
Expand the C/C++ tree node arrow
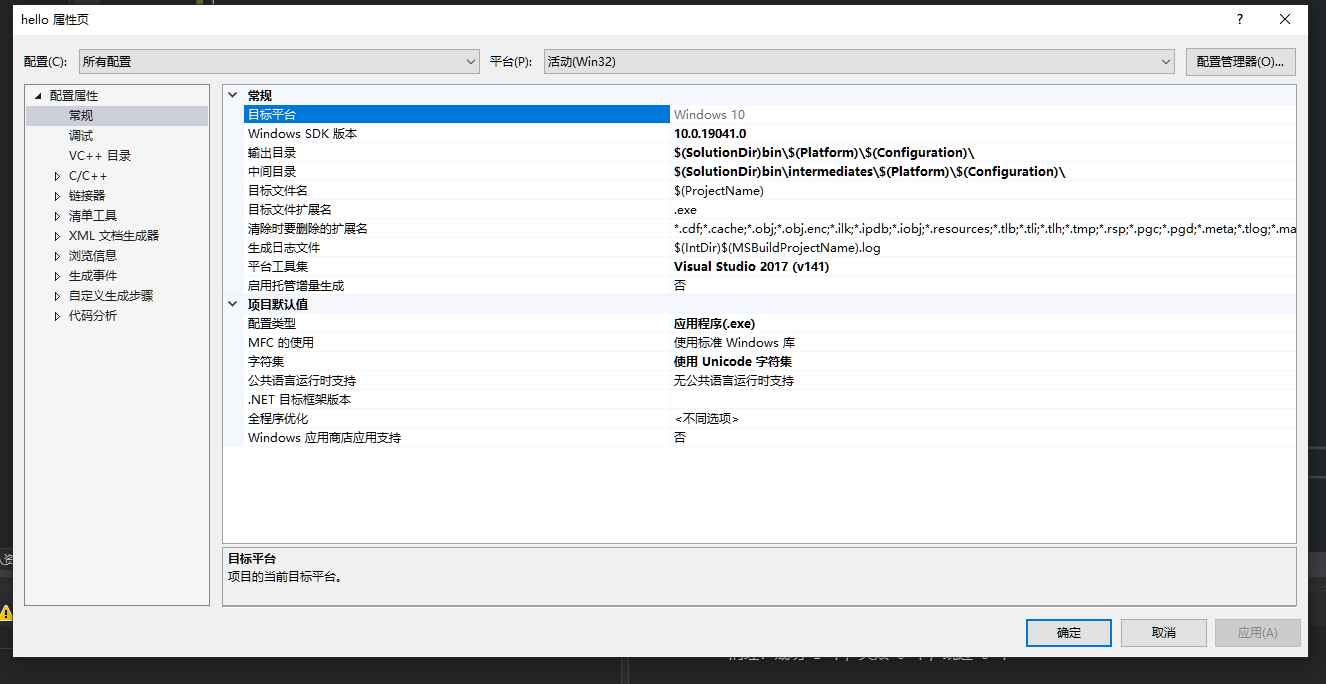click(57, 176)
